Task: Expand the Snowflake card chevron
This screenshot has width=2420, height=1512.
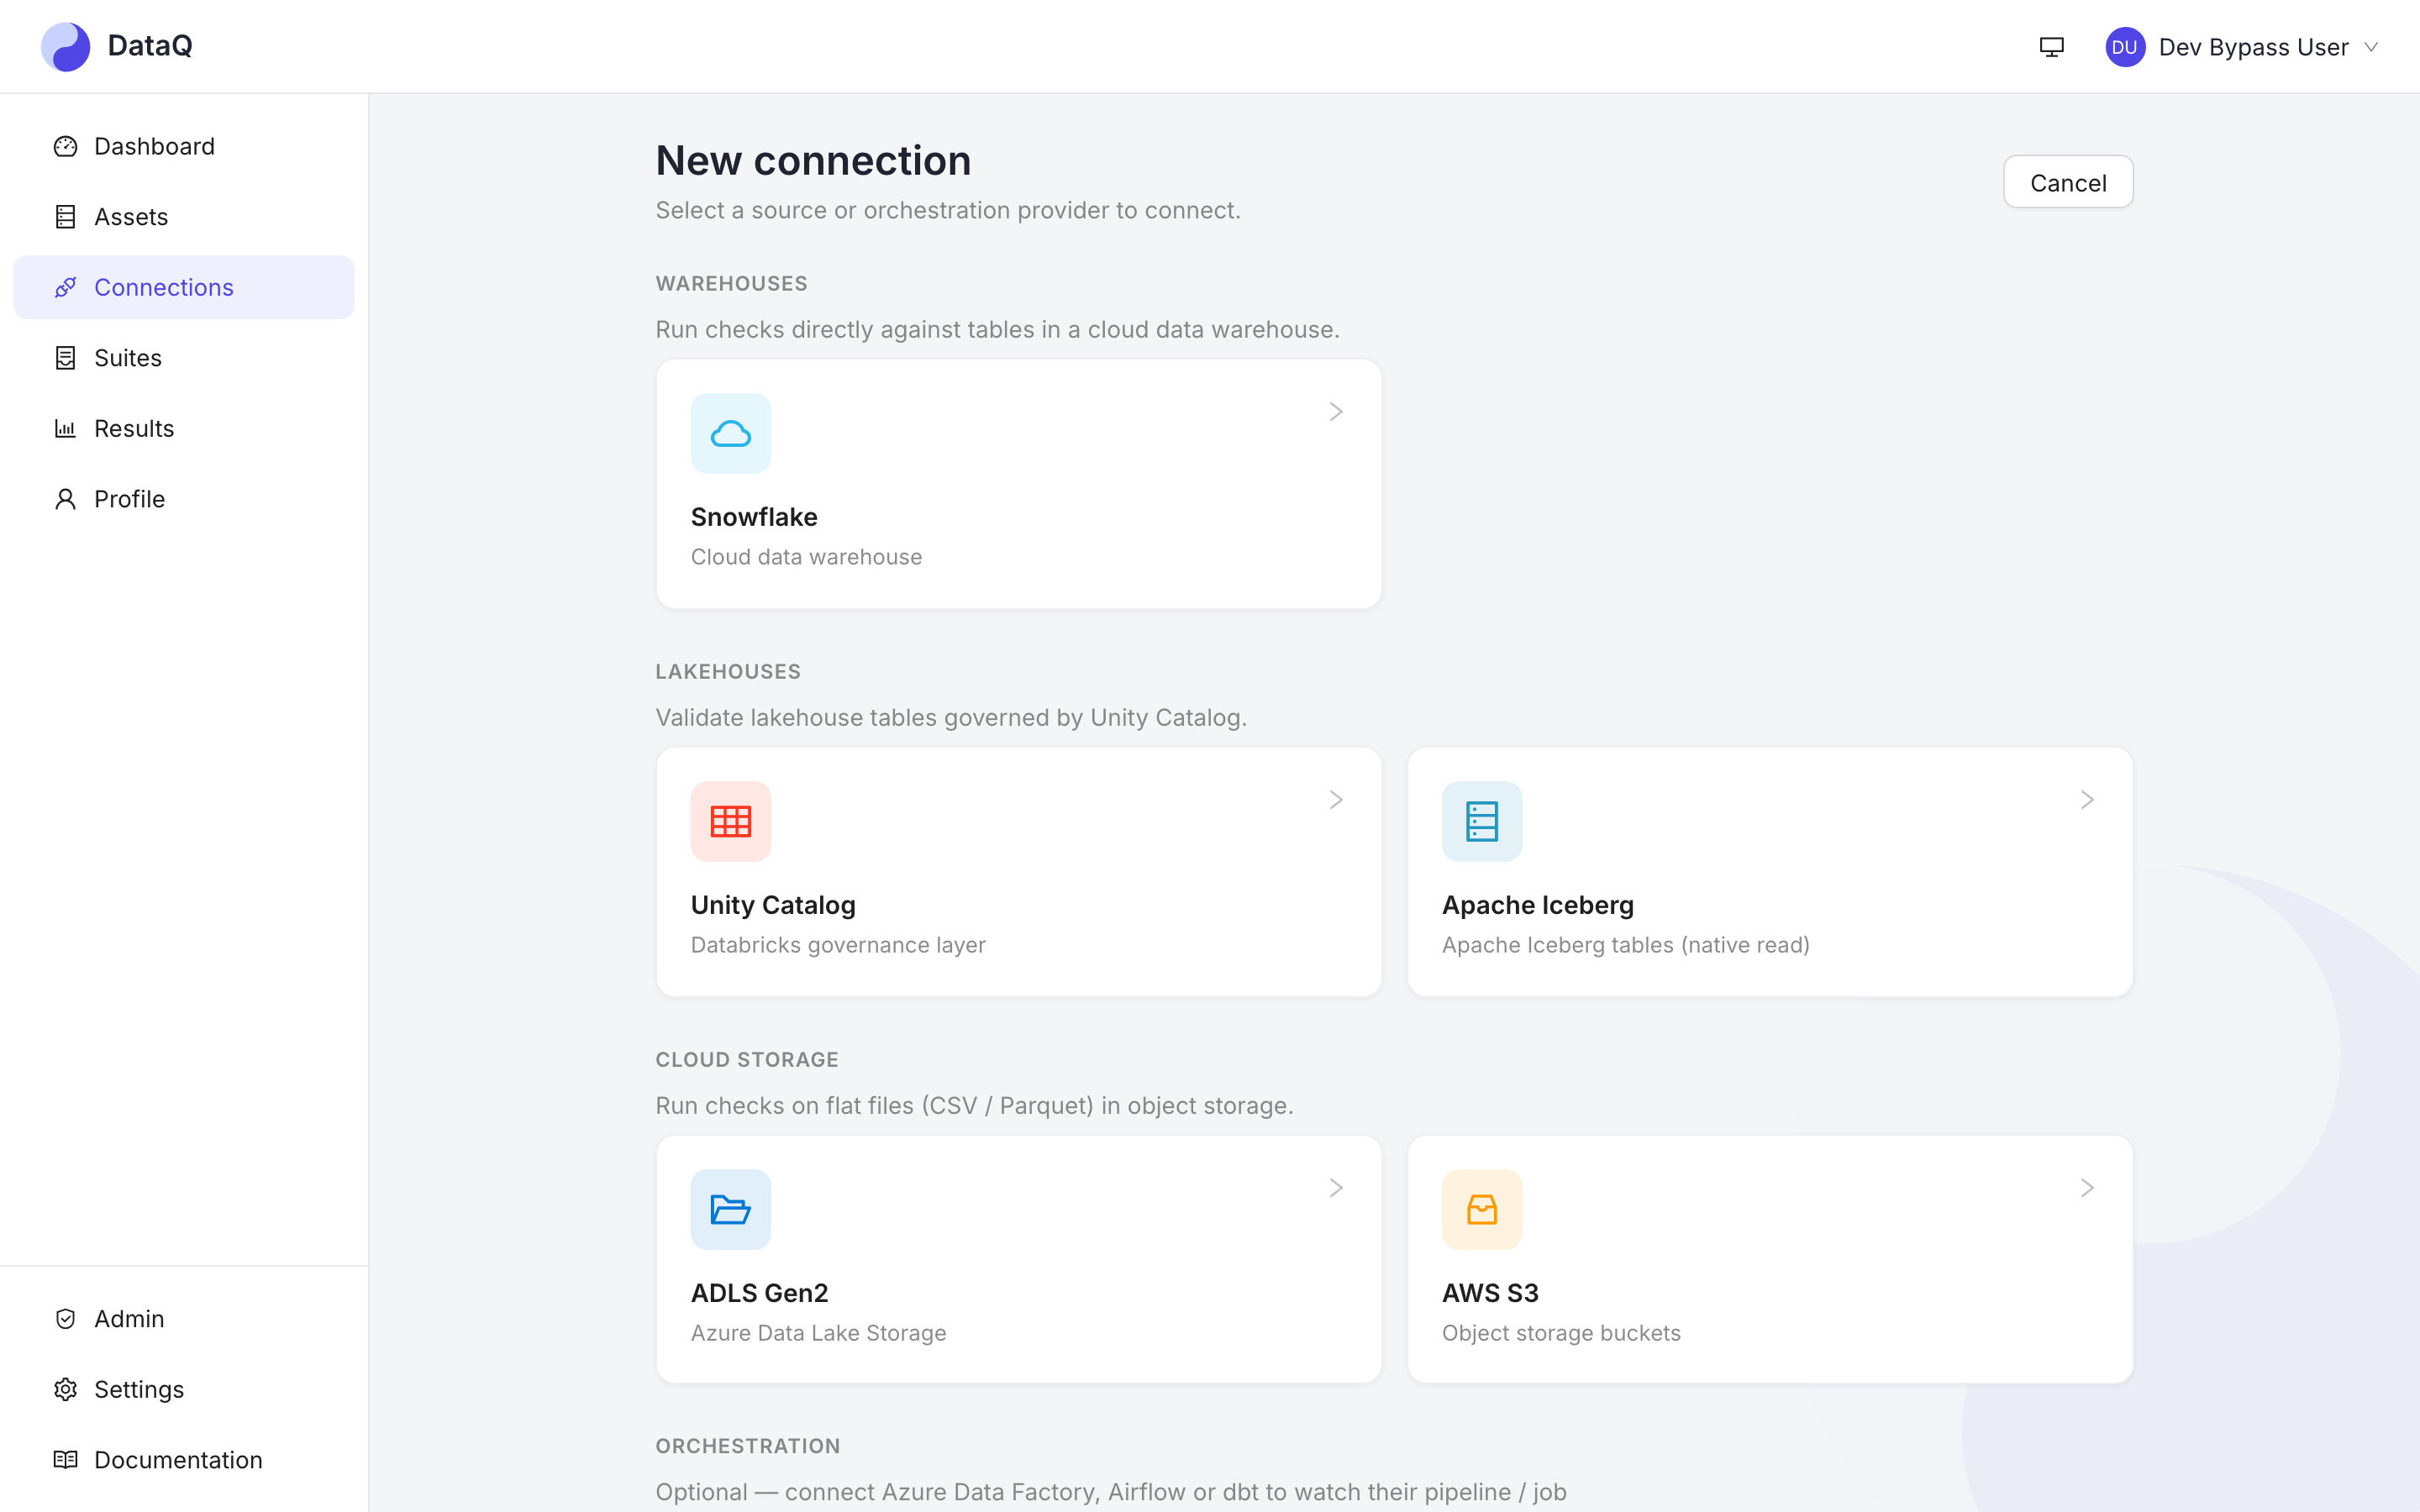Action: 1336,412
